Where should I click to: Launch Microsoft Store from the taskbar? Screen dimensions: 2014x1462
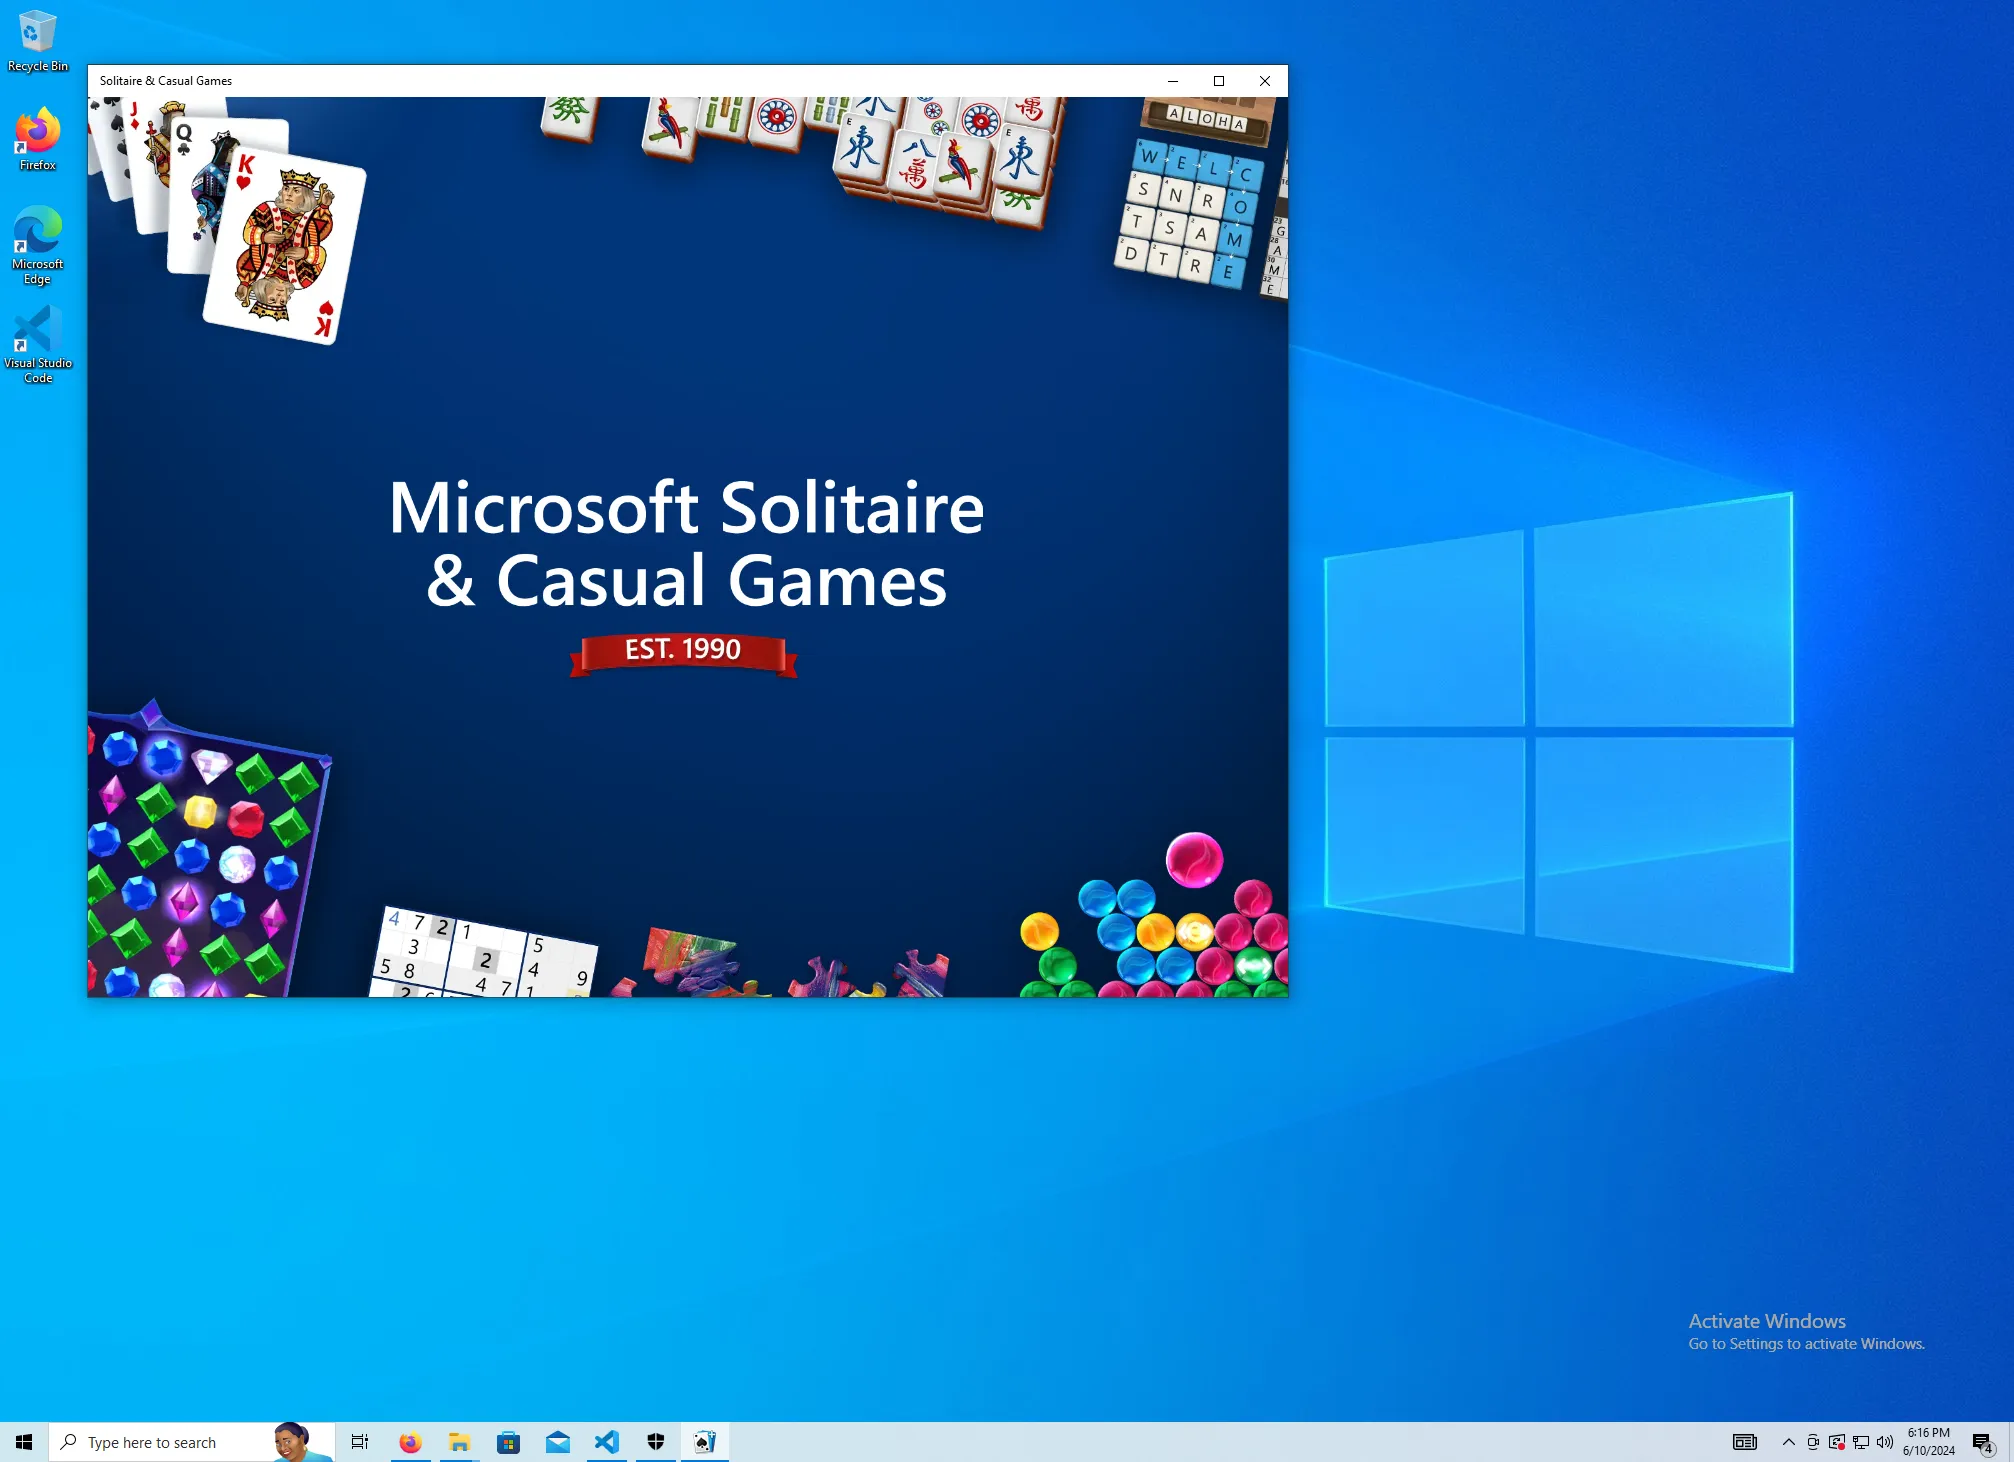tap(509, 1442)
